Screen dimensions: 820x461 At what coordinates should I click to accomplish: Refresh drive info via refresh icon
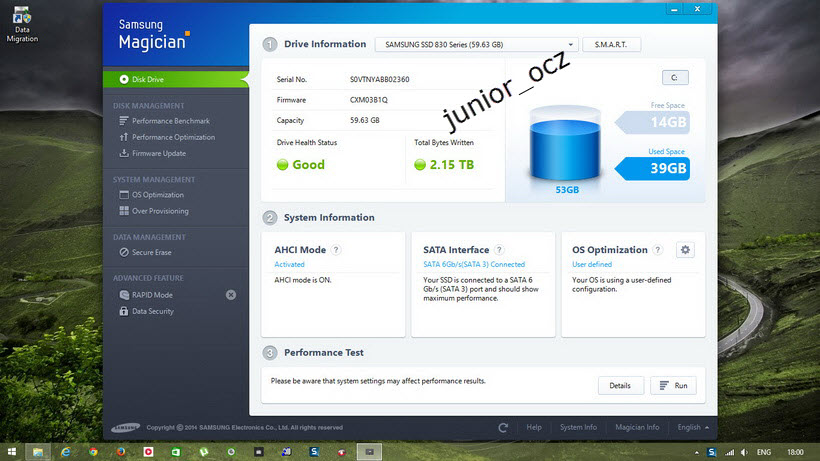pos(503,428)
